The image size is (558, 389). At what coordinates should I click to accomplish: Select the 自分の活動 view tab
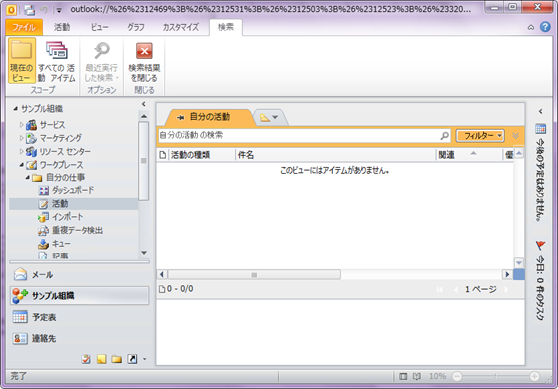click(210, 117)
